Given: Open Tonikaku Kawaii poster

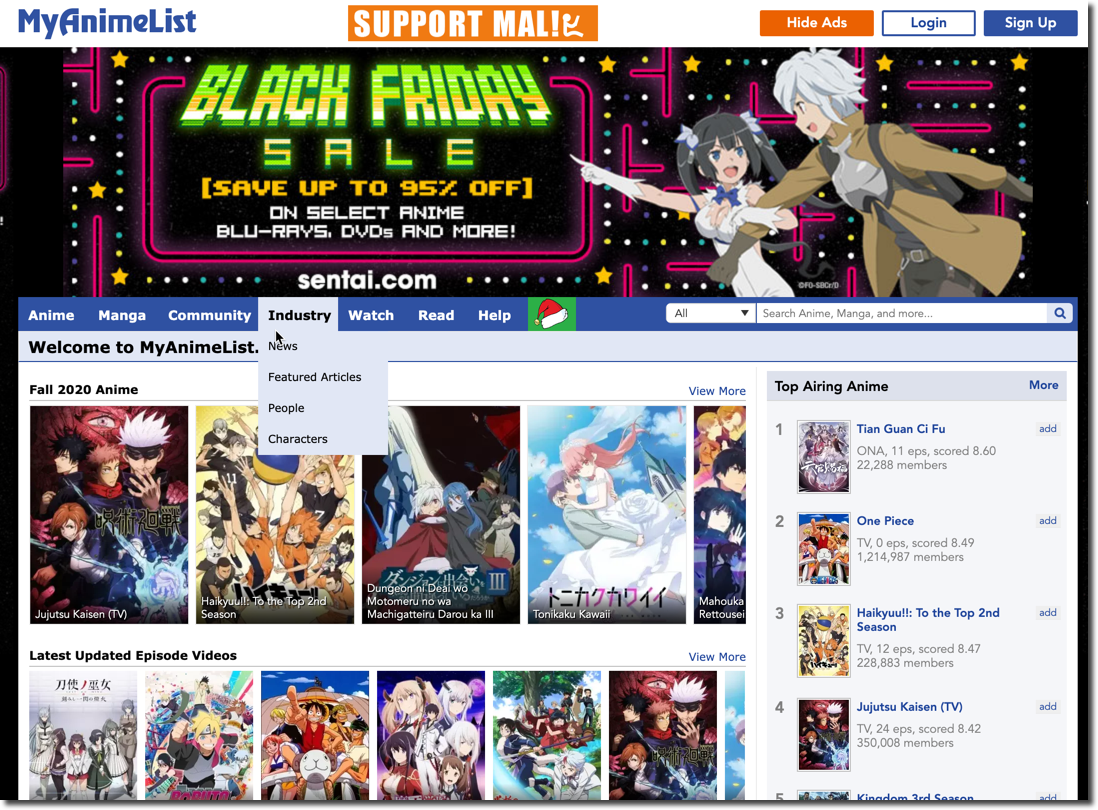Looking at the screenshot, I should [606, 515].
